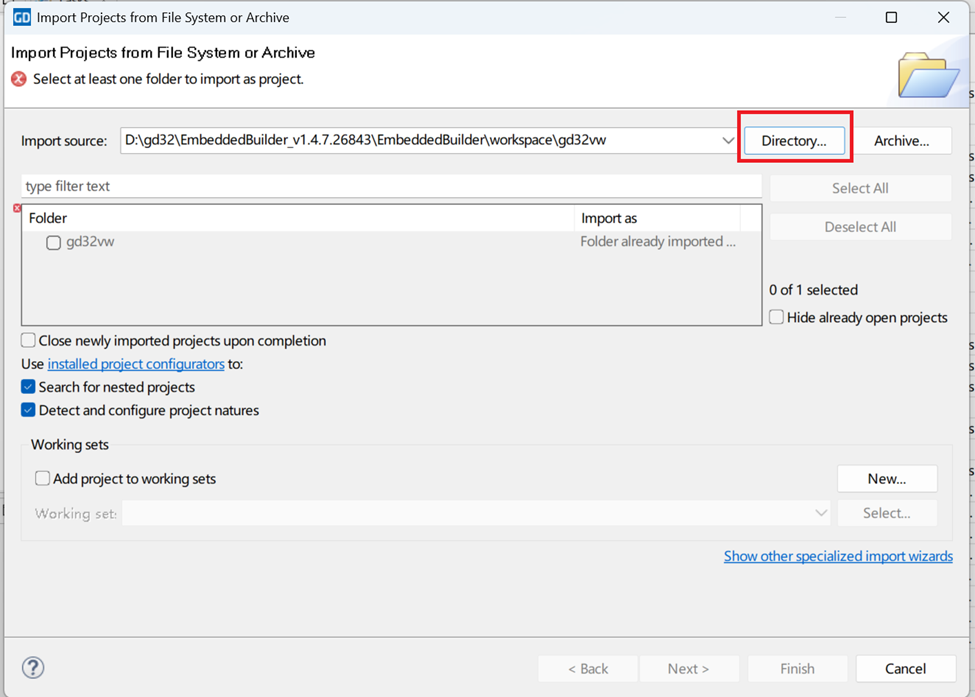Toggle Hide already open projects

[x=777, y=317]
